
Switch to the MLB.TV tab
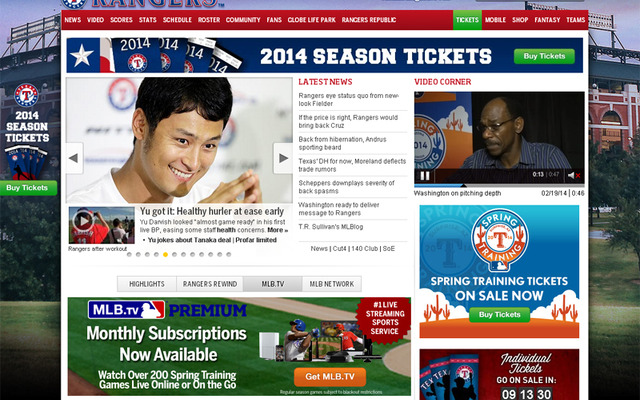[x=273, y=284]
